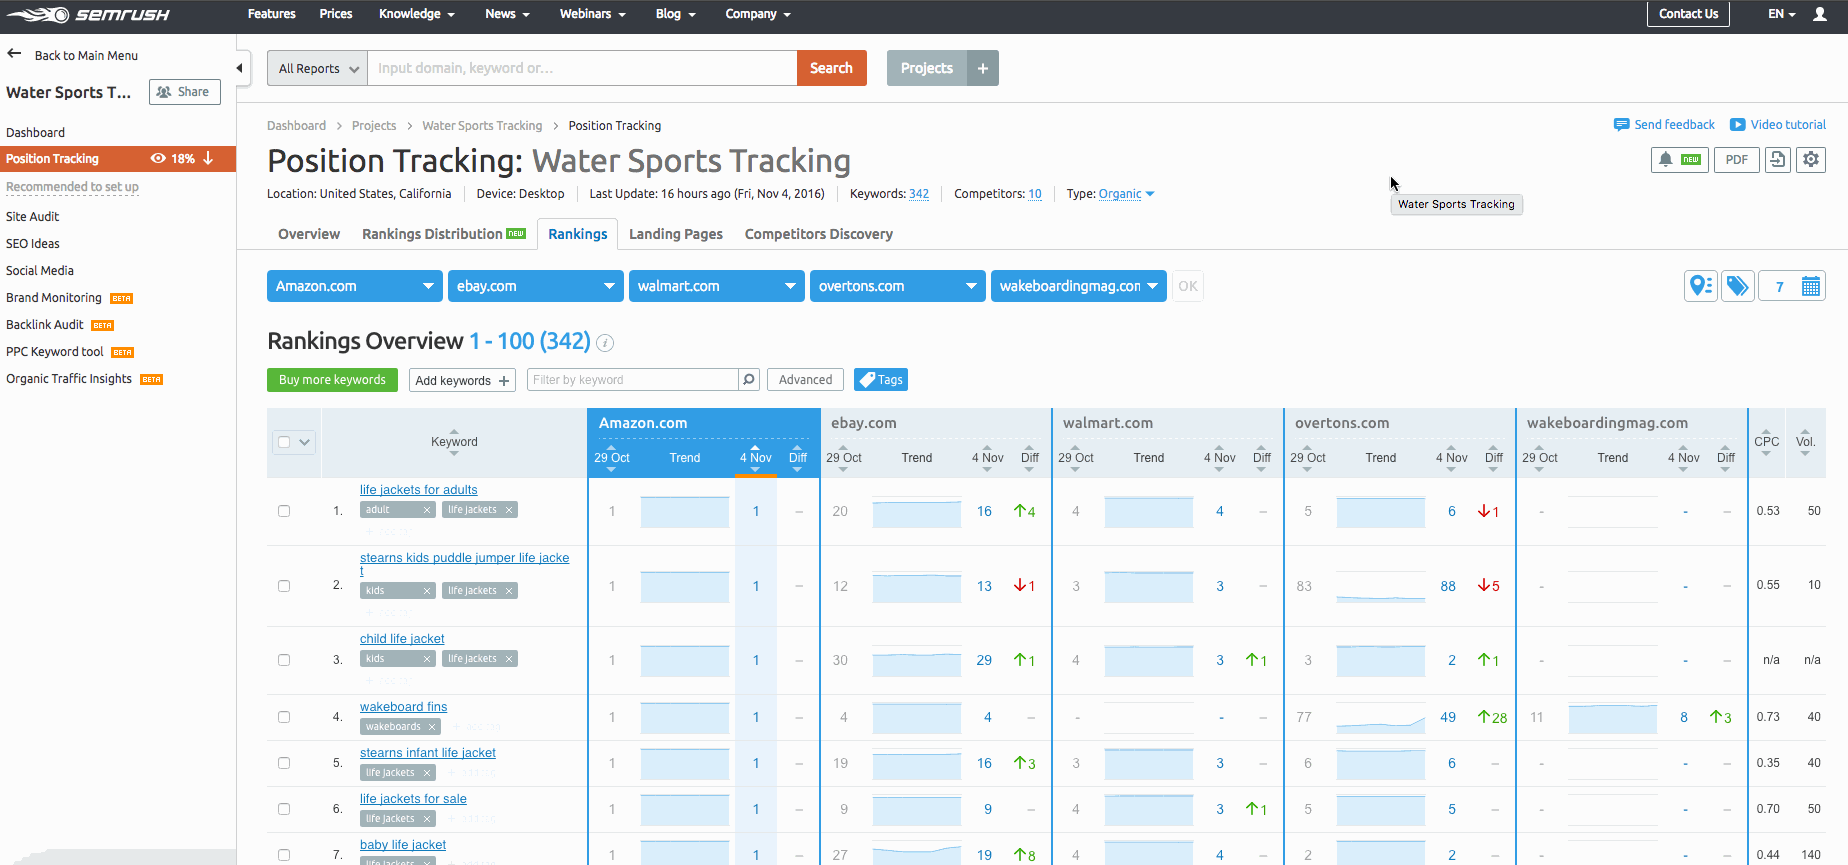
Task: Expand the All Reports dropdown
Action: point(317,68)
